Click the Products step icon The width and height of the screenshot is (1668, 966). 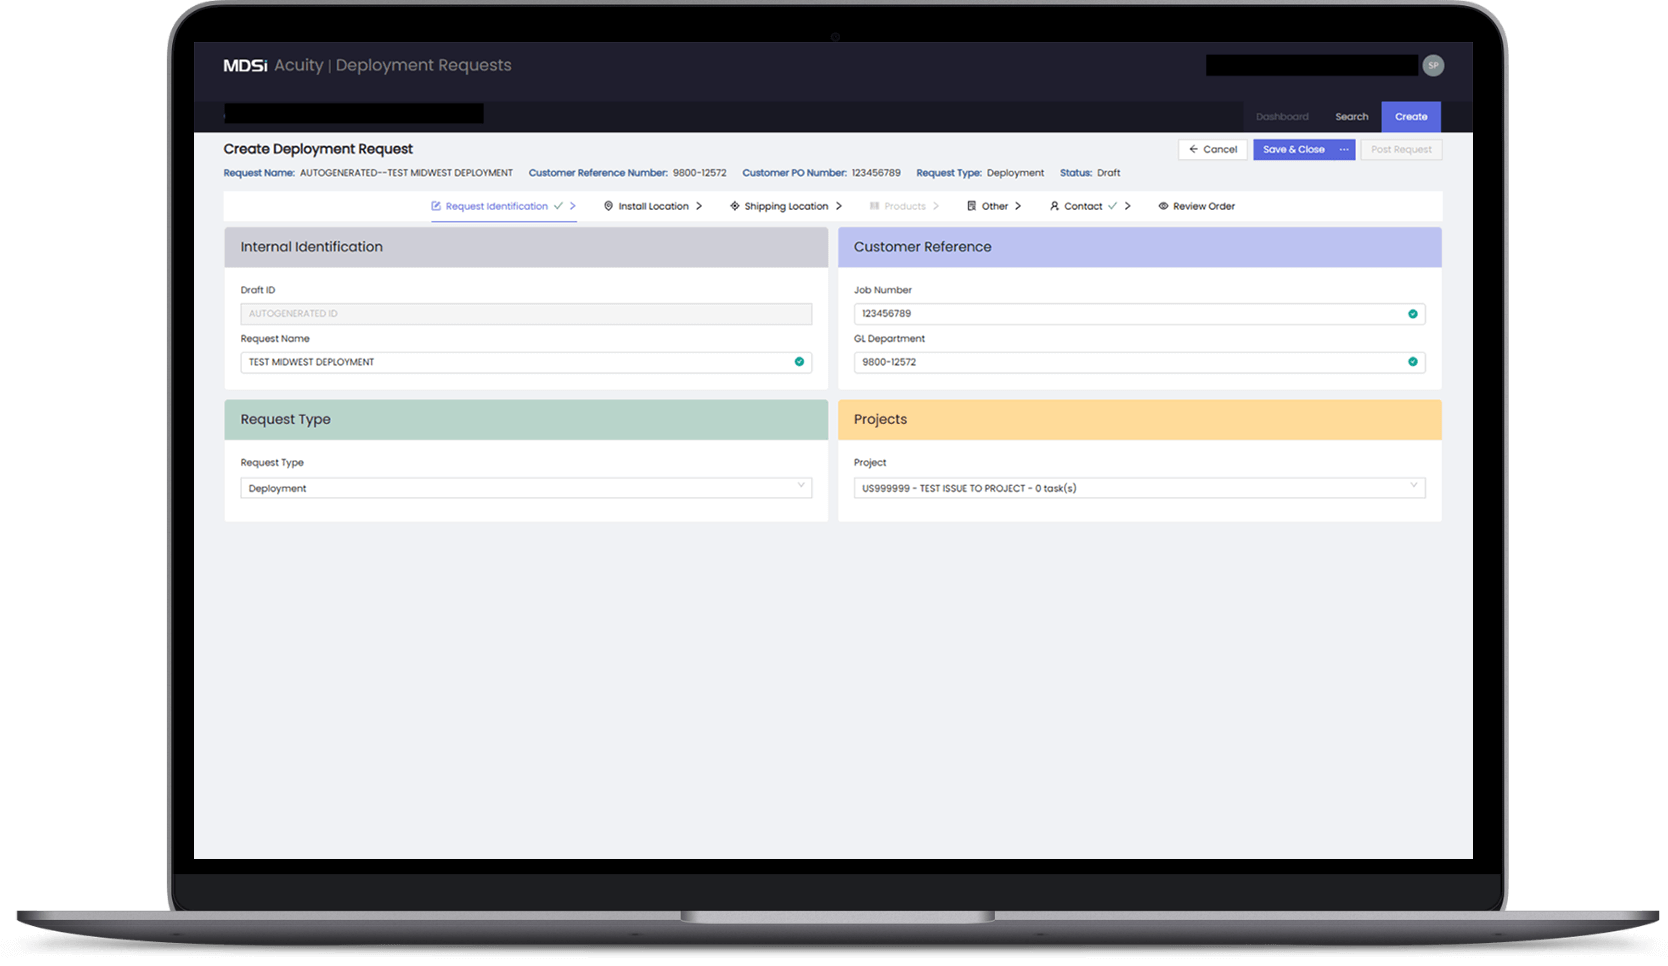875,206
